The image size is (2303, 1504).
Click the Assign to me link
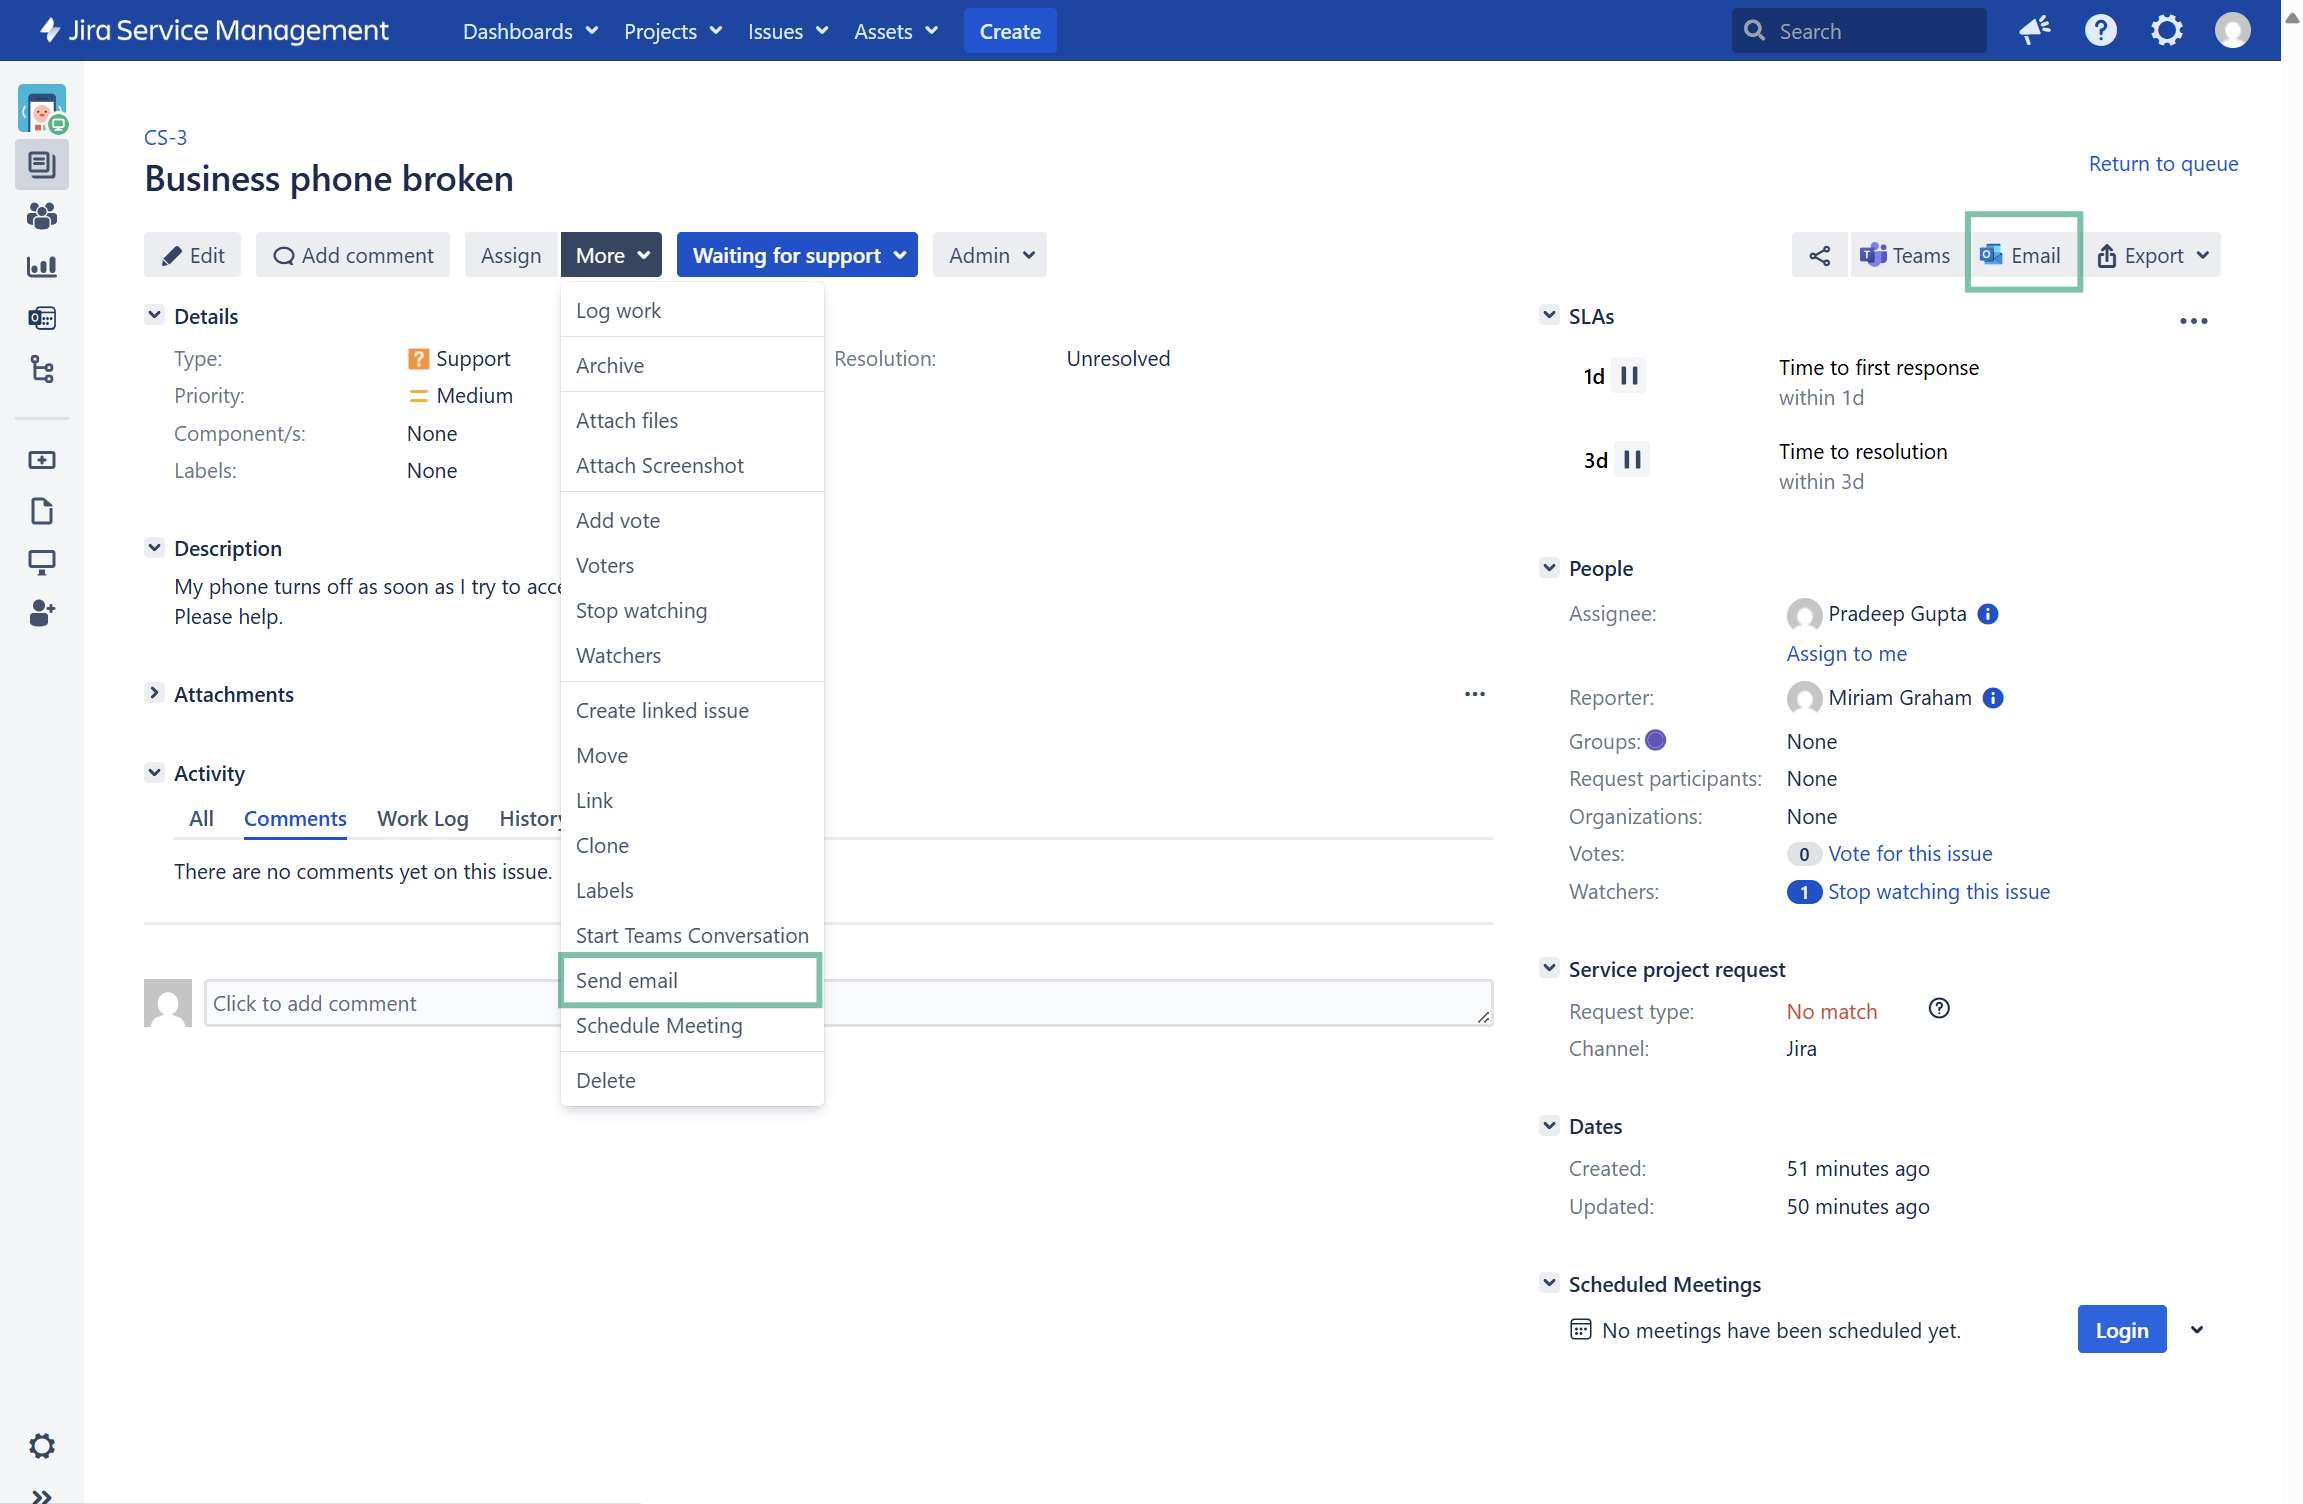click(x=1846, y=654)
